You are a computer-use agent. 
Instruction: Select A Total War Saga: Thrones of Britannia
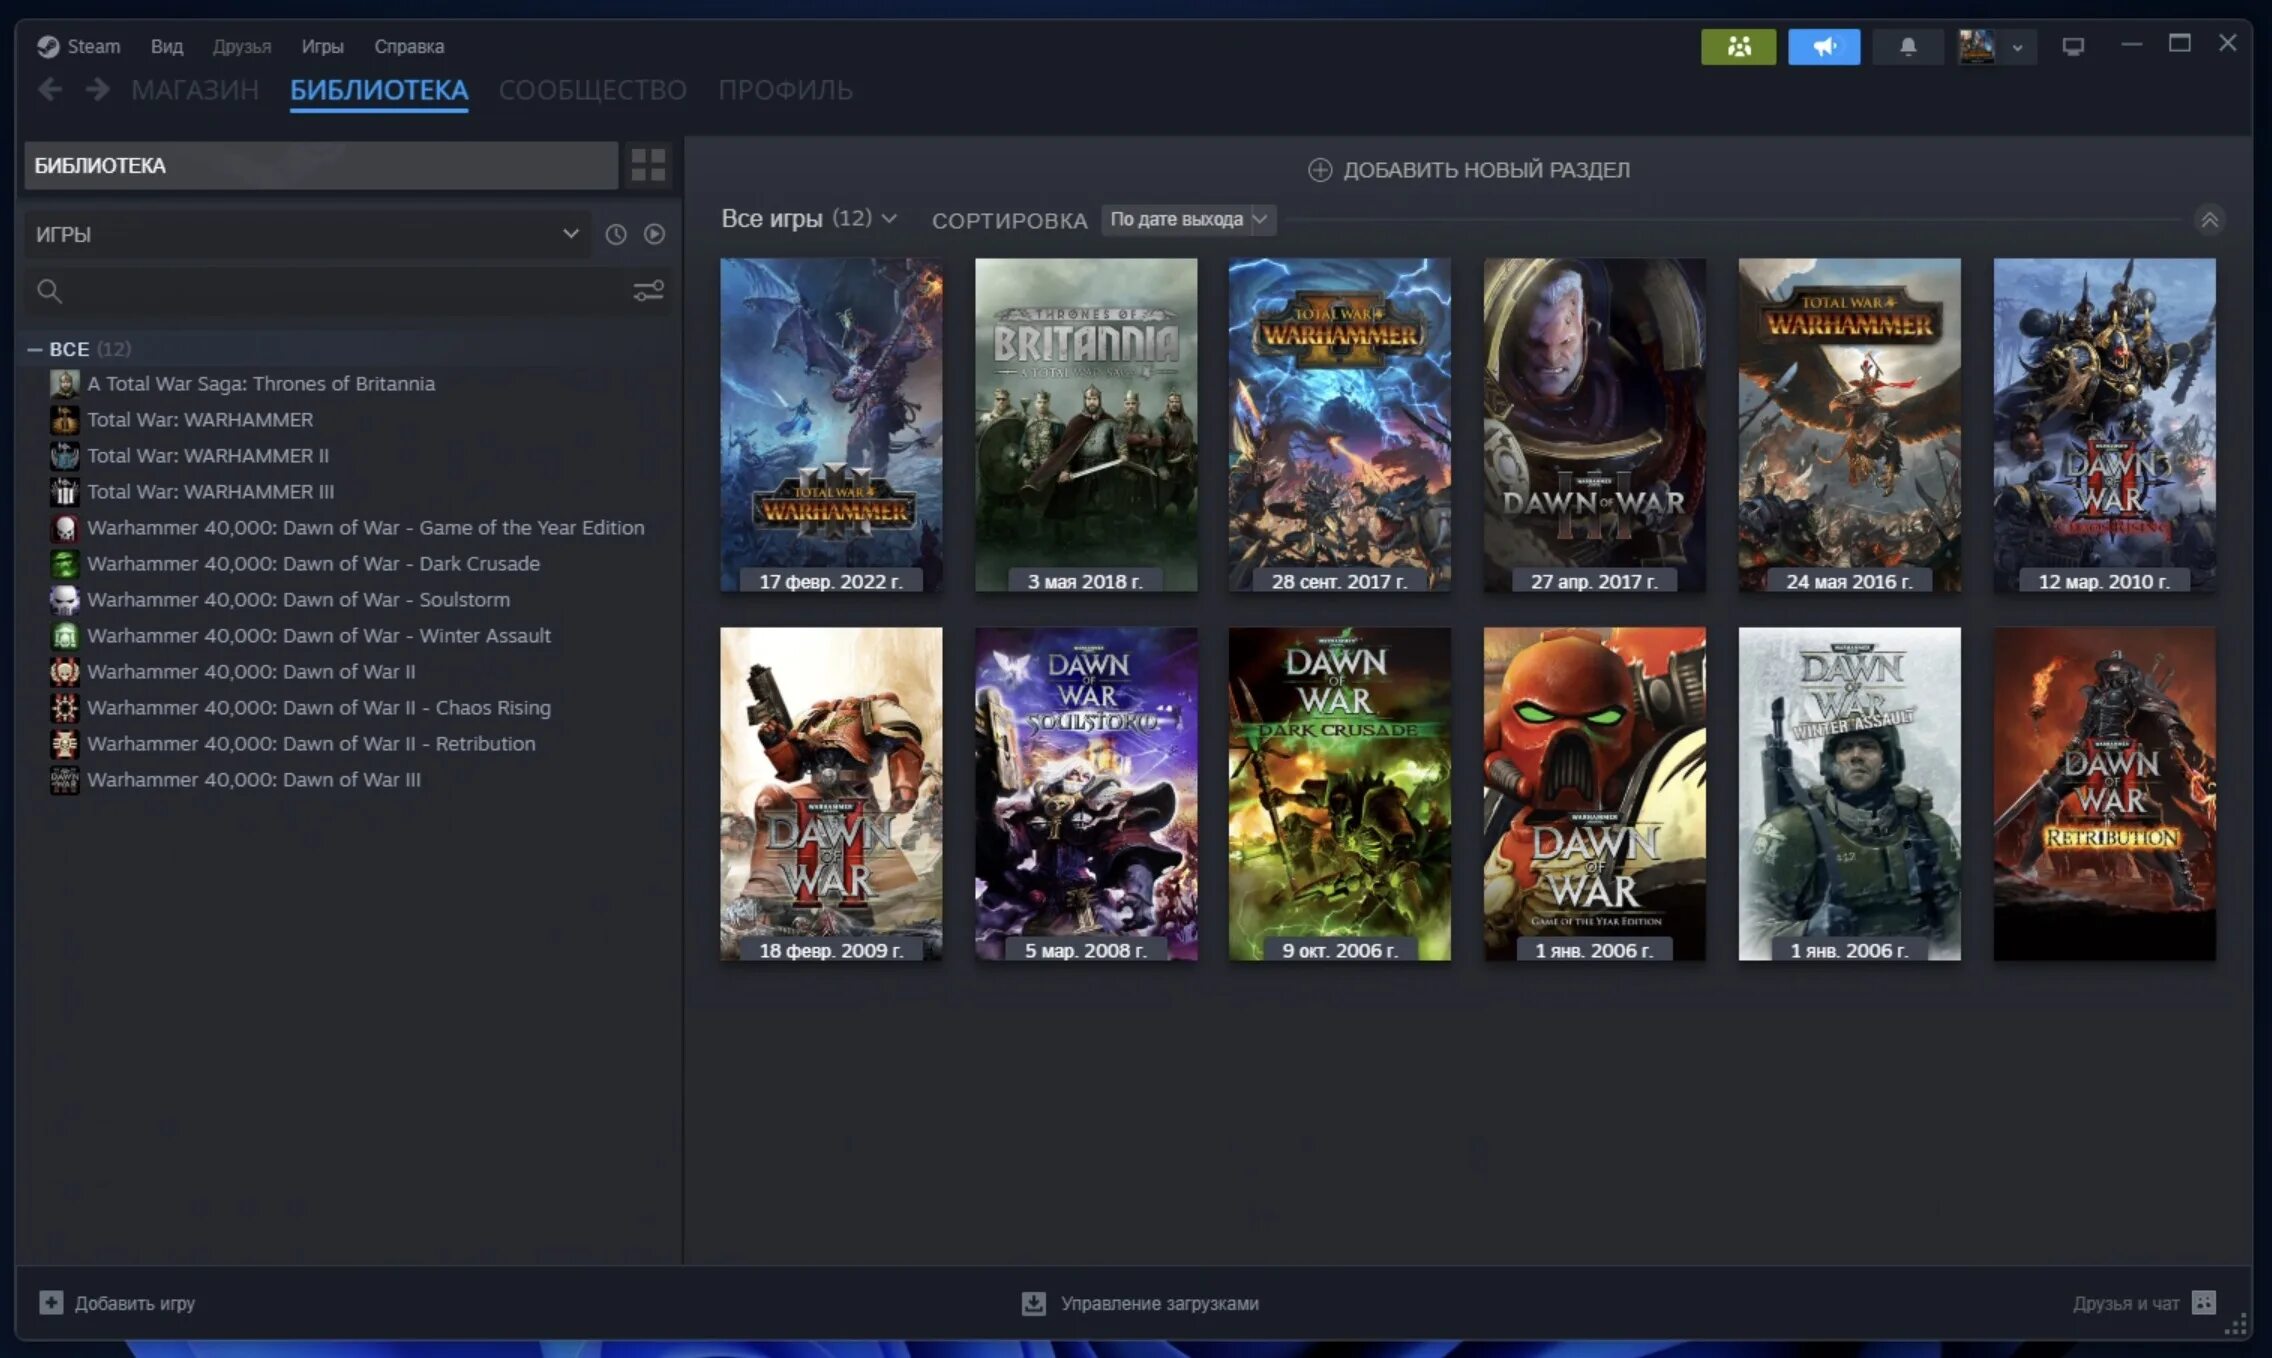260,384
